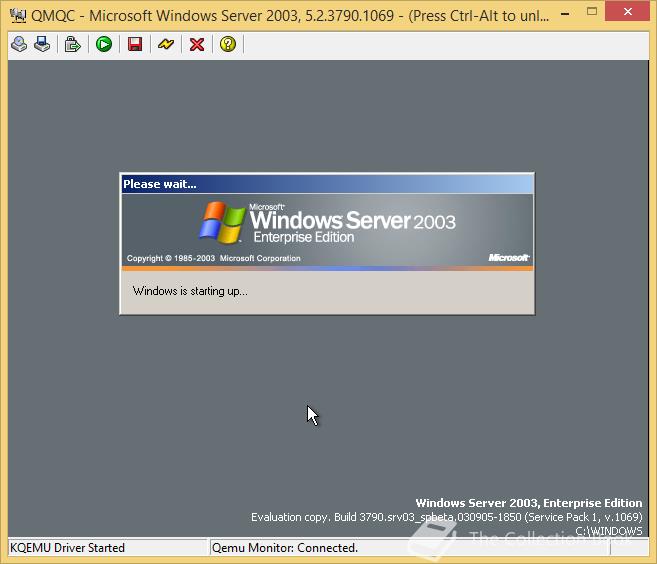The width and height of the screenshot is (657, 564).
Task: Click the CD-ROM drive toolbar icon
Action: [19, 44]
